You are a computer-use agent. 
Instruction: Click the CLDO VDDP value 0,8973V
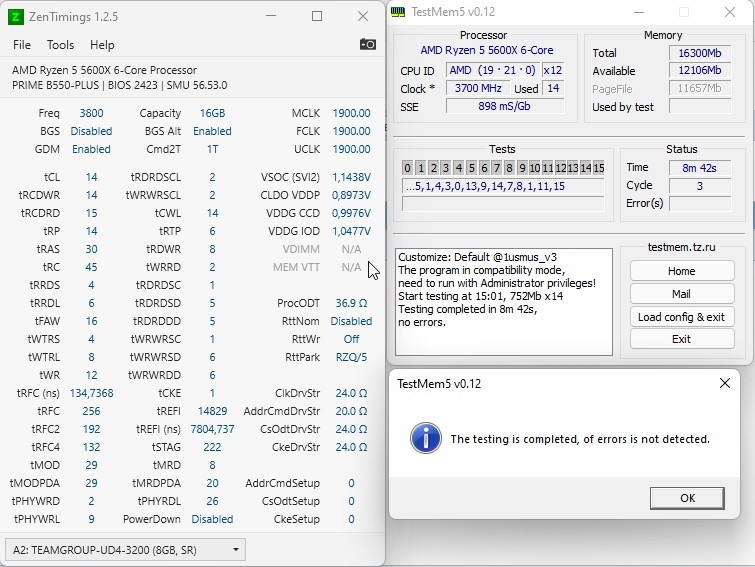click(x=351, y=195)
